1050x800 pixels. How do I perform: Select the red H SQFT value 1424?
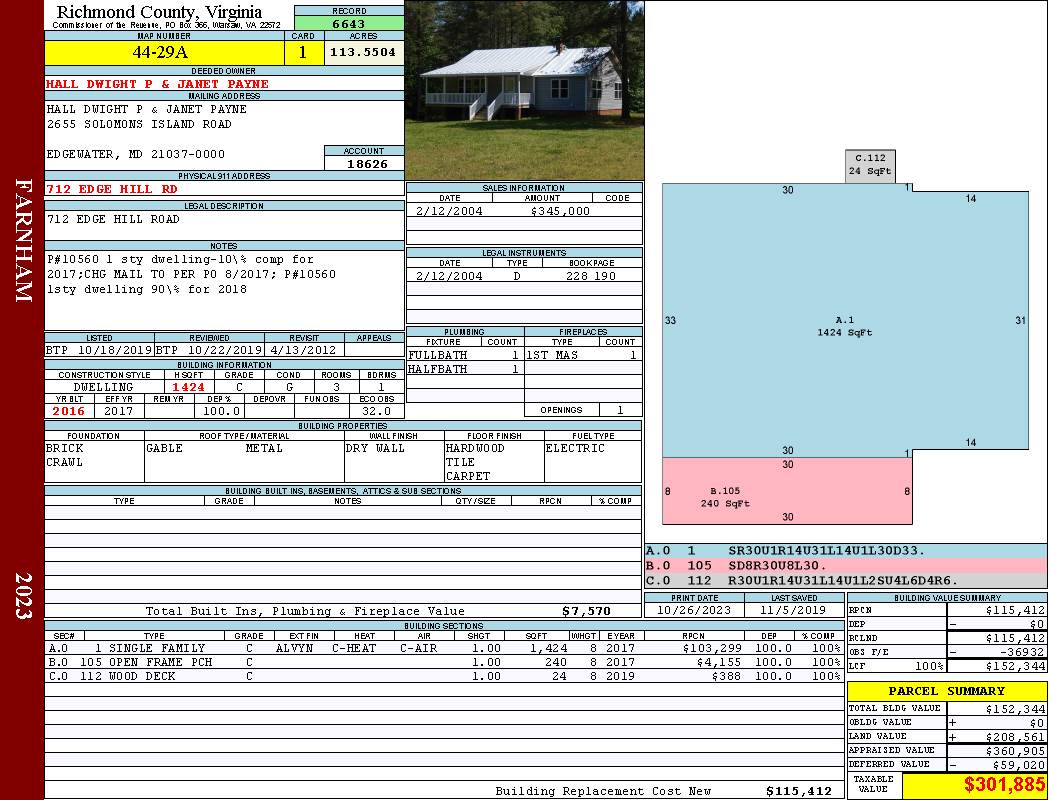[x=188, y=387]
